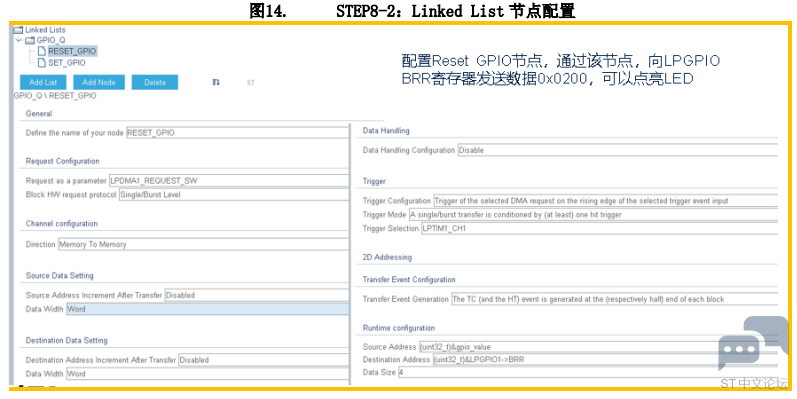The height and width of the screenshot is (399, 797).
Task: Select the Linked Lists root label
Action: pyautogui.click(x=45, y=30)
